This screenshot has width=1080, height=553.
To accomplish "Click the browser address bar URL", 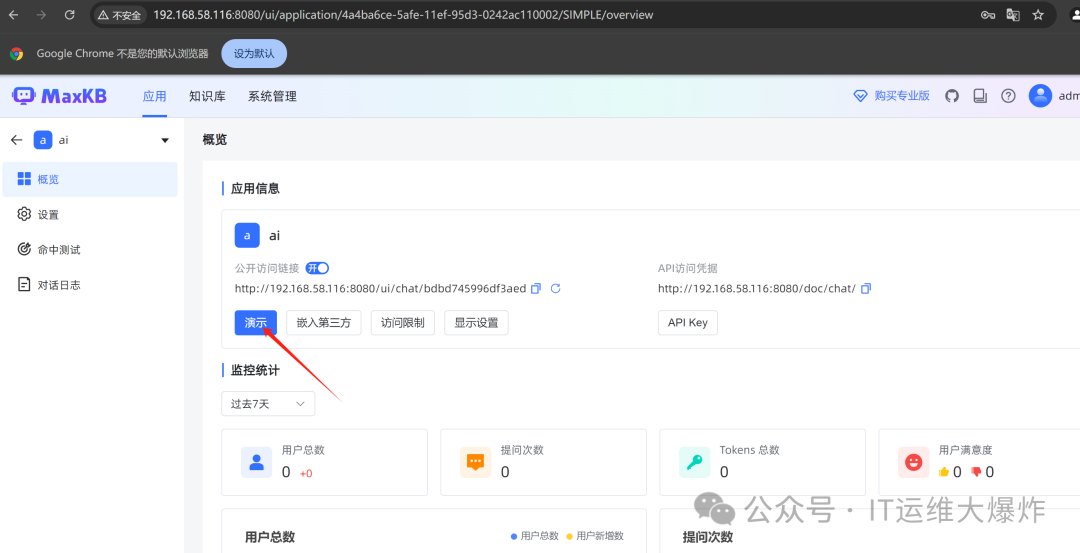I will (x=404, y=14).
